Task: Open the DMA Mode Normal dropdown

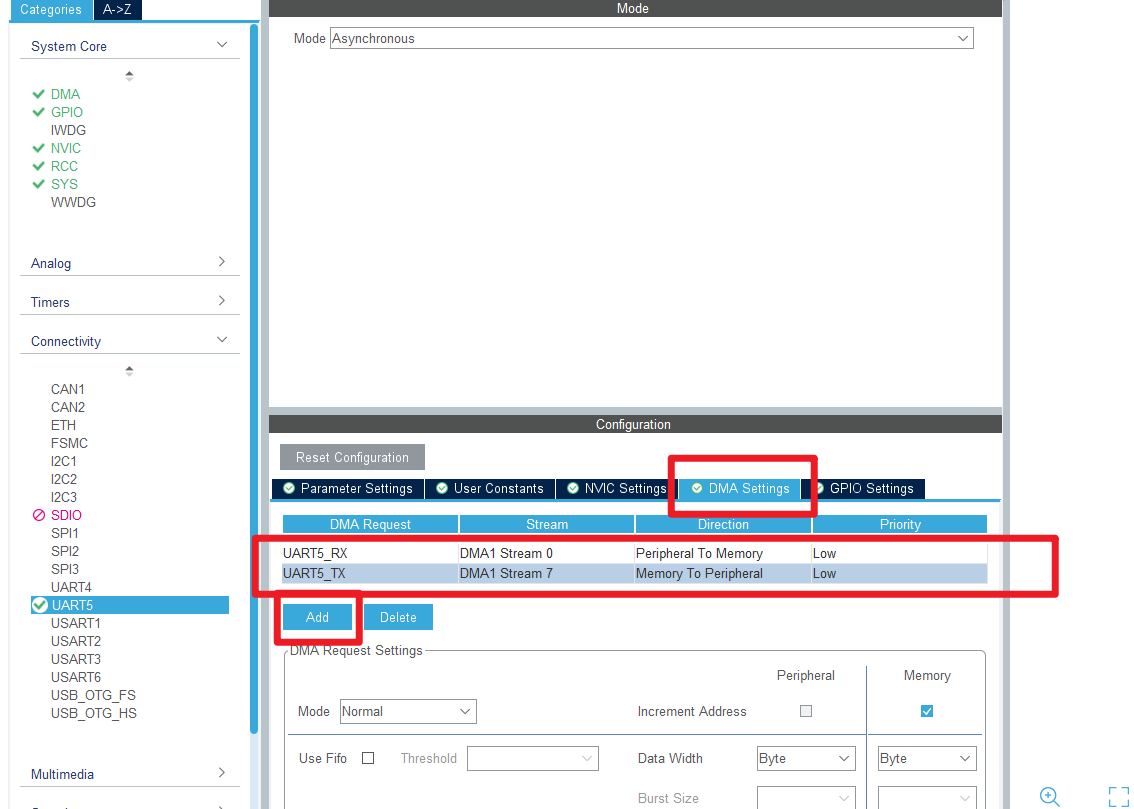Action: tap(408, 711)
